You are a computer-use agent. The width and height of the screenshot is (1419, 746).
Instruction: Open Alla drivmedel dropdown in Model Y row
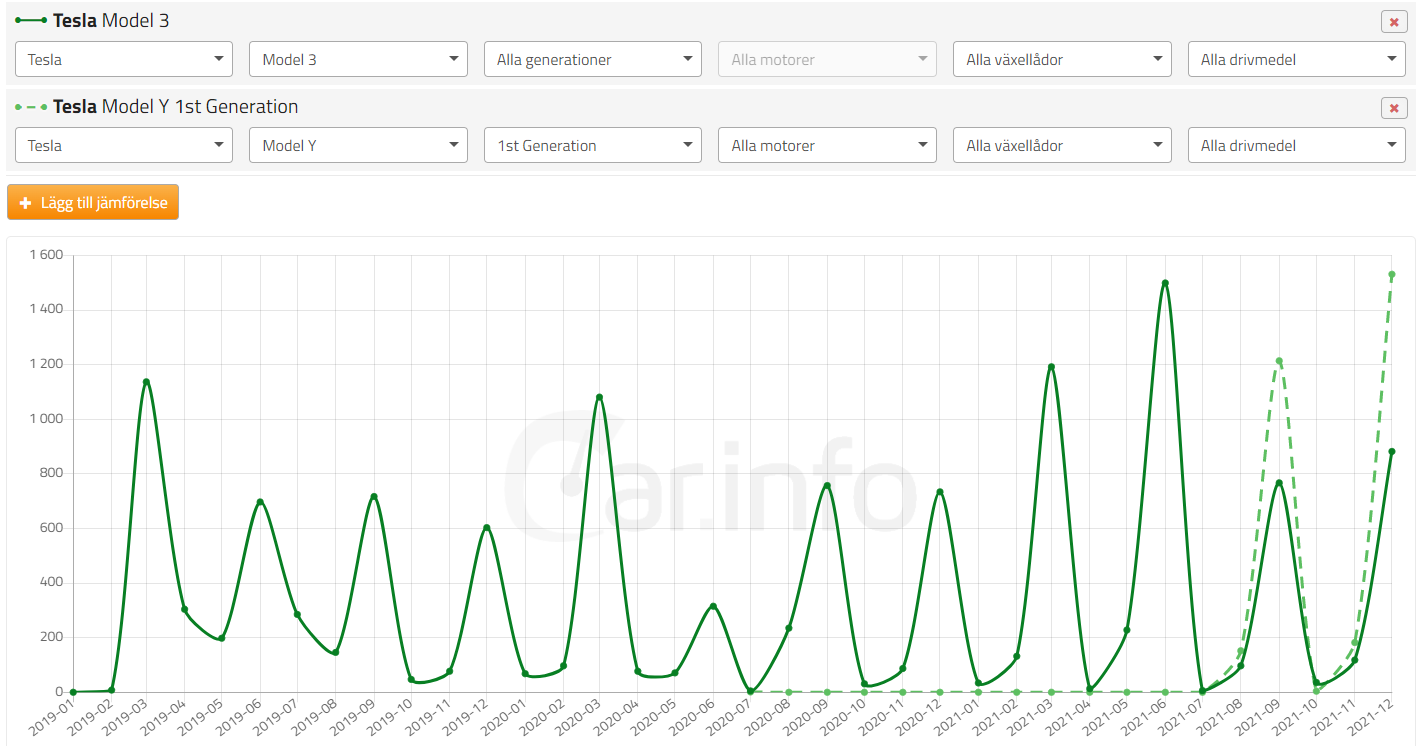pos(1297,145)
